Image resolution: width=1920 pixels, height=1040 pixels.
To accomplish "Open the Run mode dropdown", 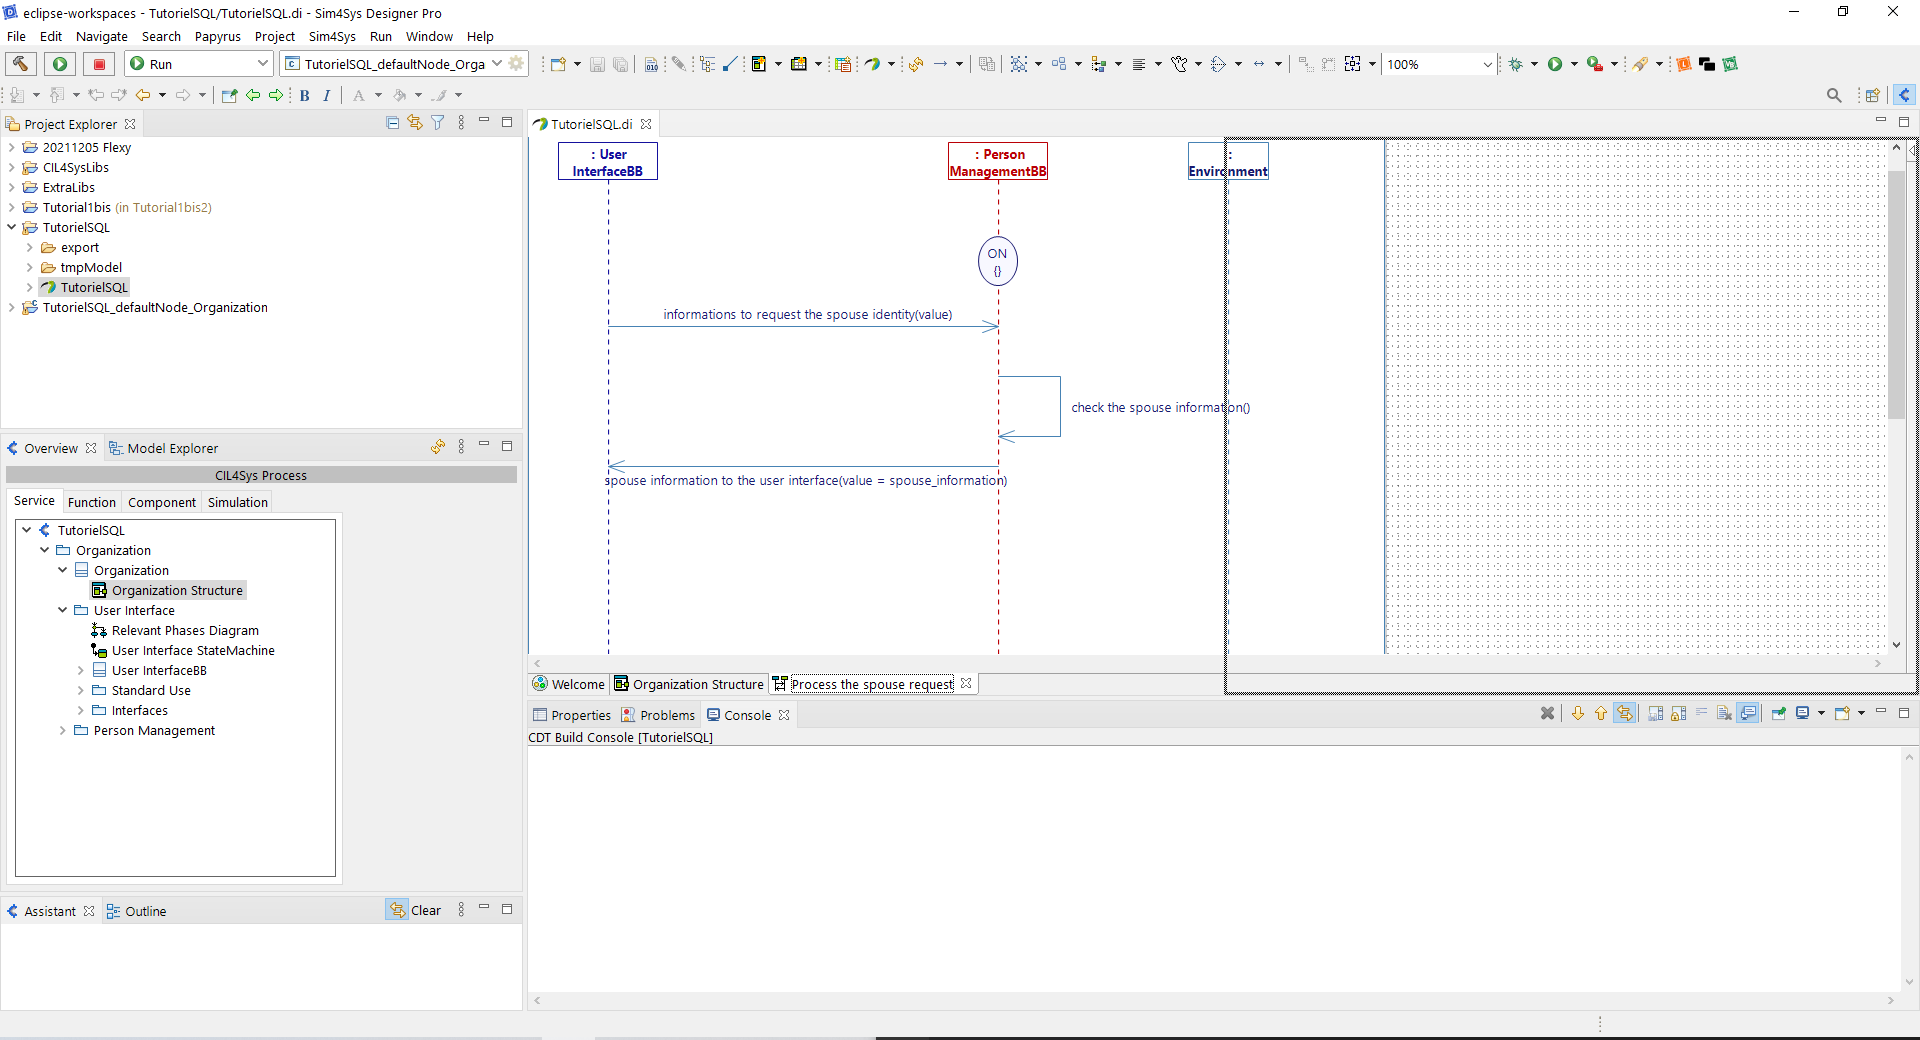I will tap(263, 63).
